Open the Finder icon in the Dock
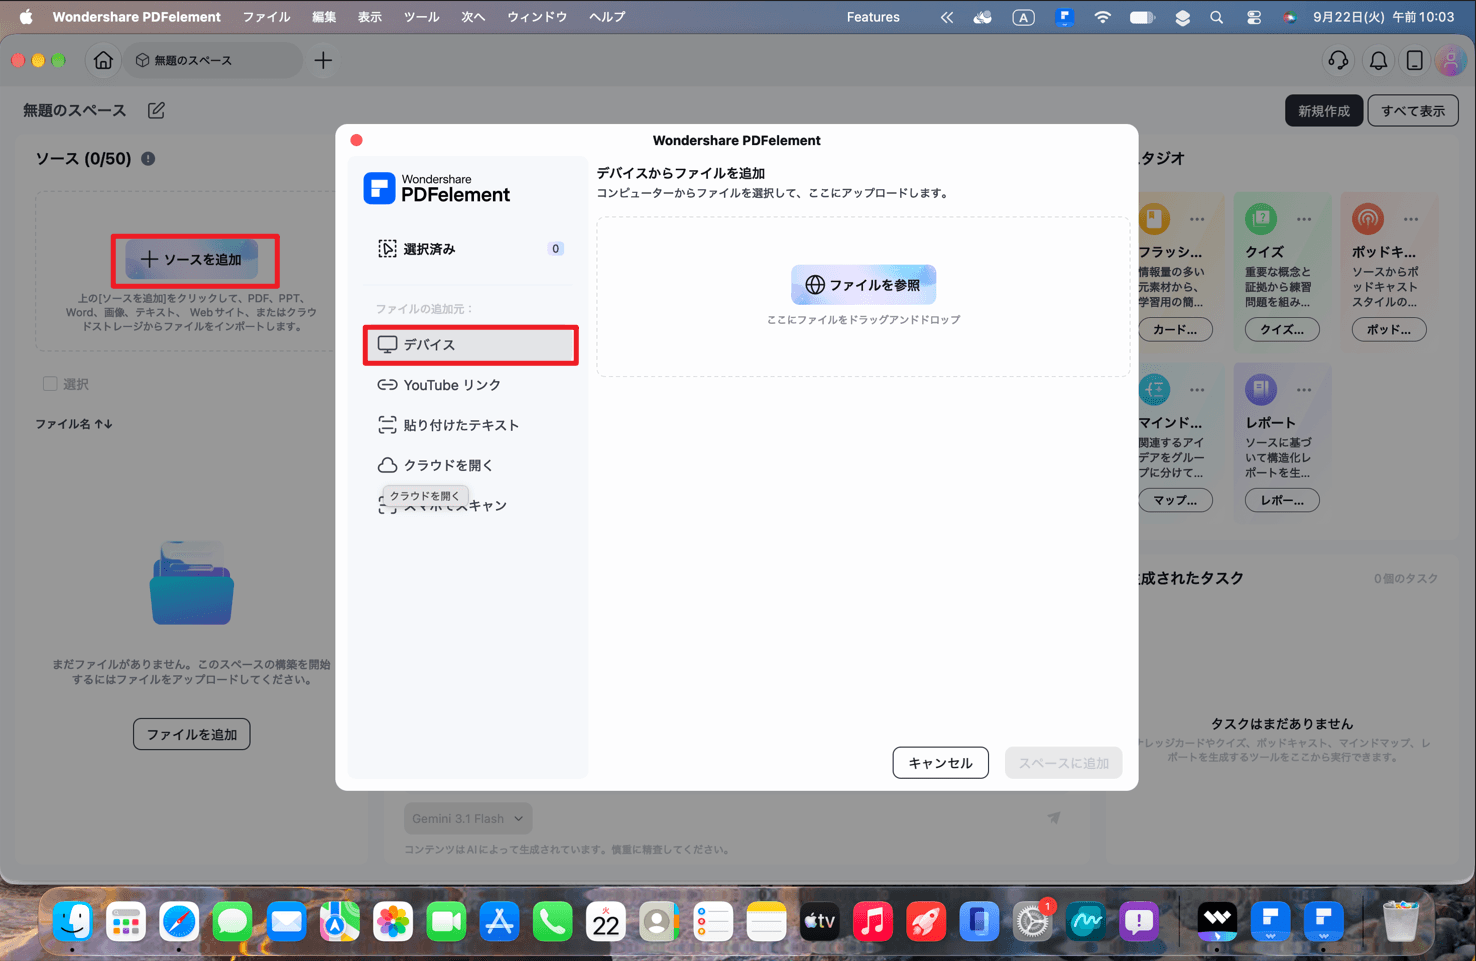Image resolution: width=1476 pixels, height=961 pixels. coord(73,921)
